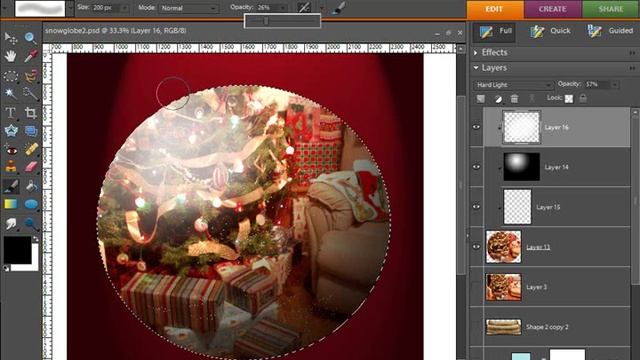Open the brush Size dropdown
The height and width of the screenshot is (360, 640).
124,8
